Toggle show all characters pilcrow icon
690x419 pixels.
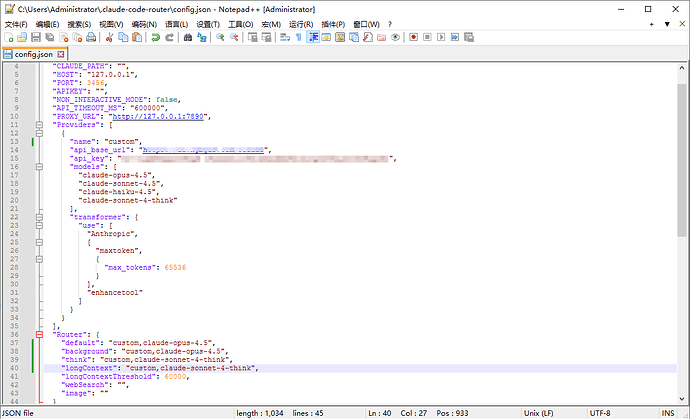point(299,37)
